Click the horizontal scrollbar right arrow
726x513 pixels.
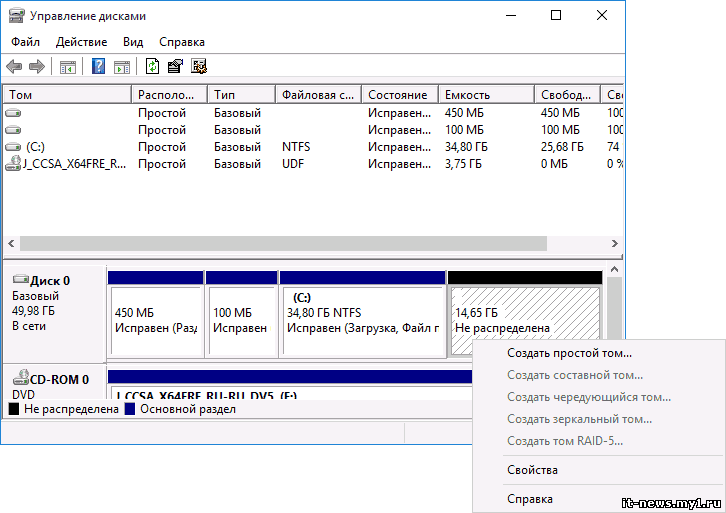tap(614, 244)
